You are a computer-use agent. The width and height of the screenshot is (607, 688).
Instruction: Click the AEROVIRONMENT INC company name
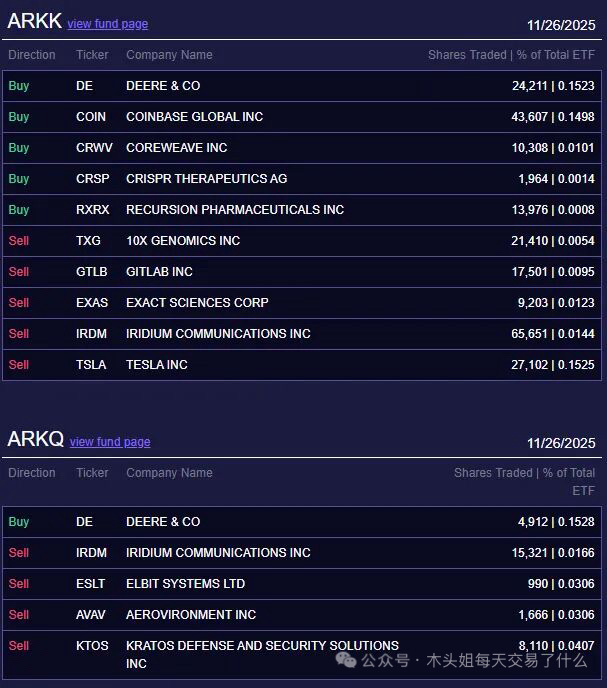(x=191, y=615)
